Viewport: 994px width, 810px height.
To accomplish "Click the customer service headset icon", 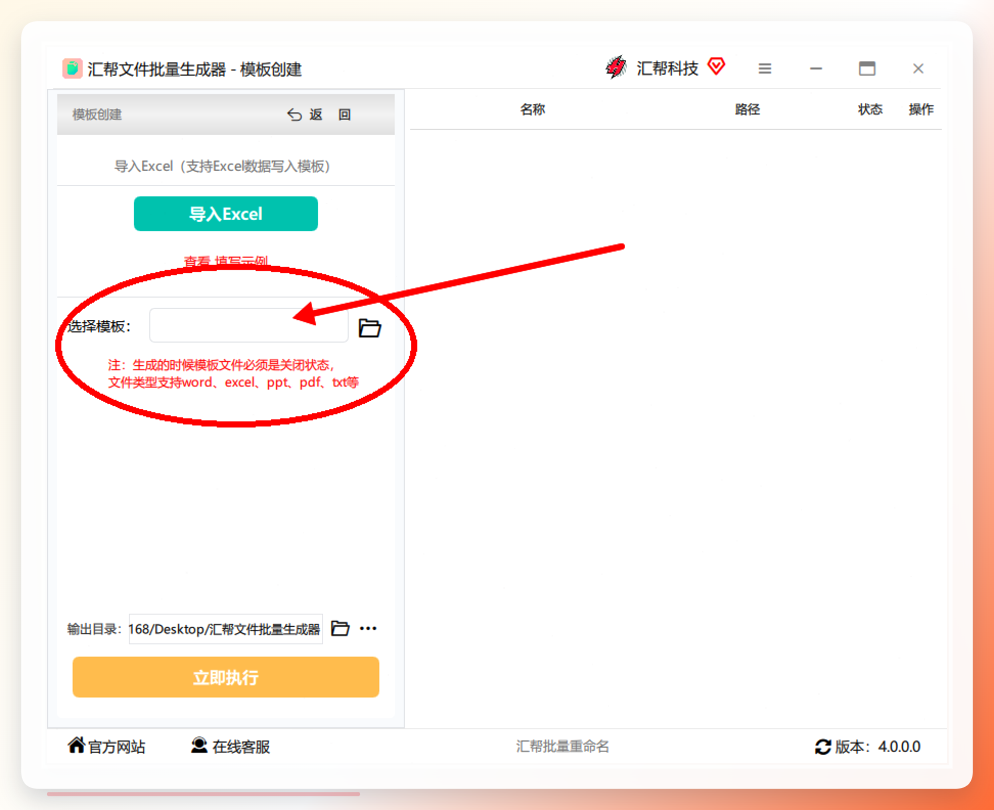I will click(x=199, y=745).
